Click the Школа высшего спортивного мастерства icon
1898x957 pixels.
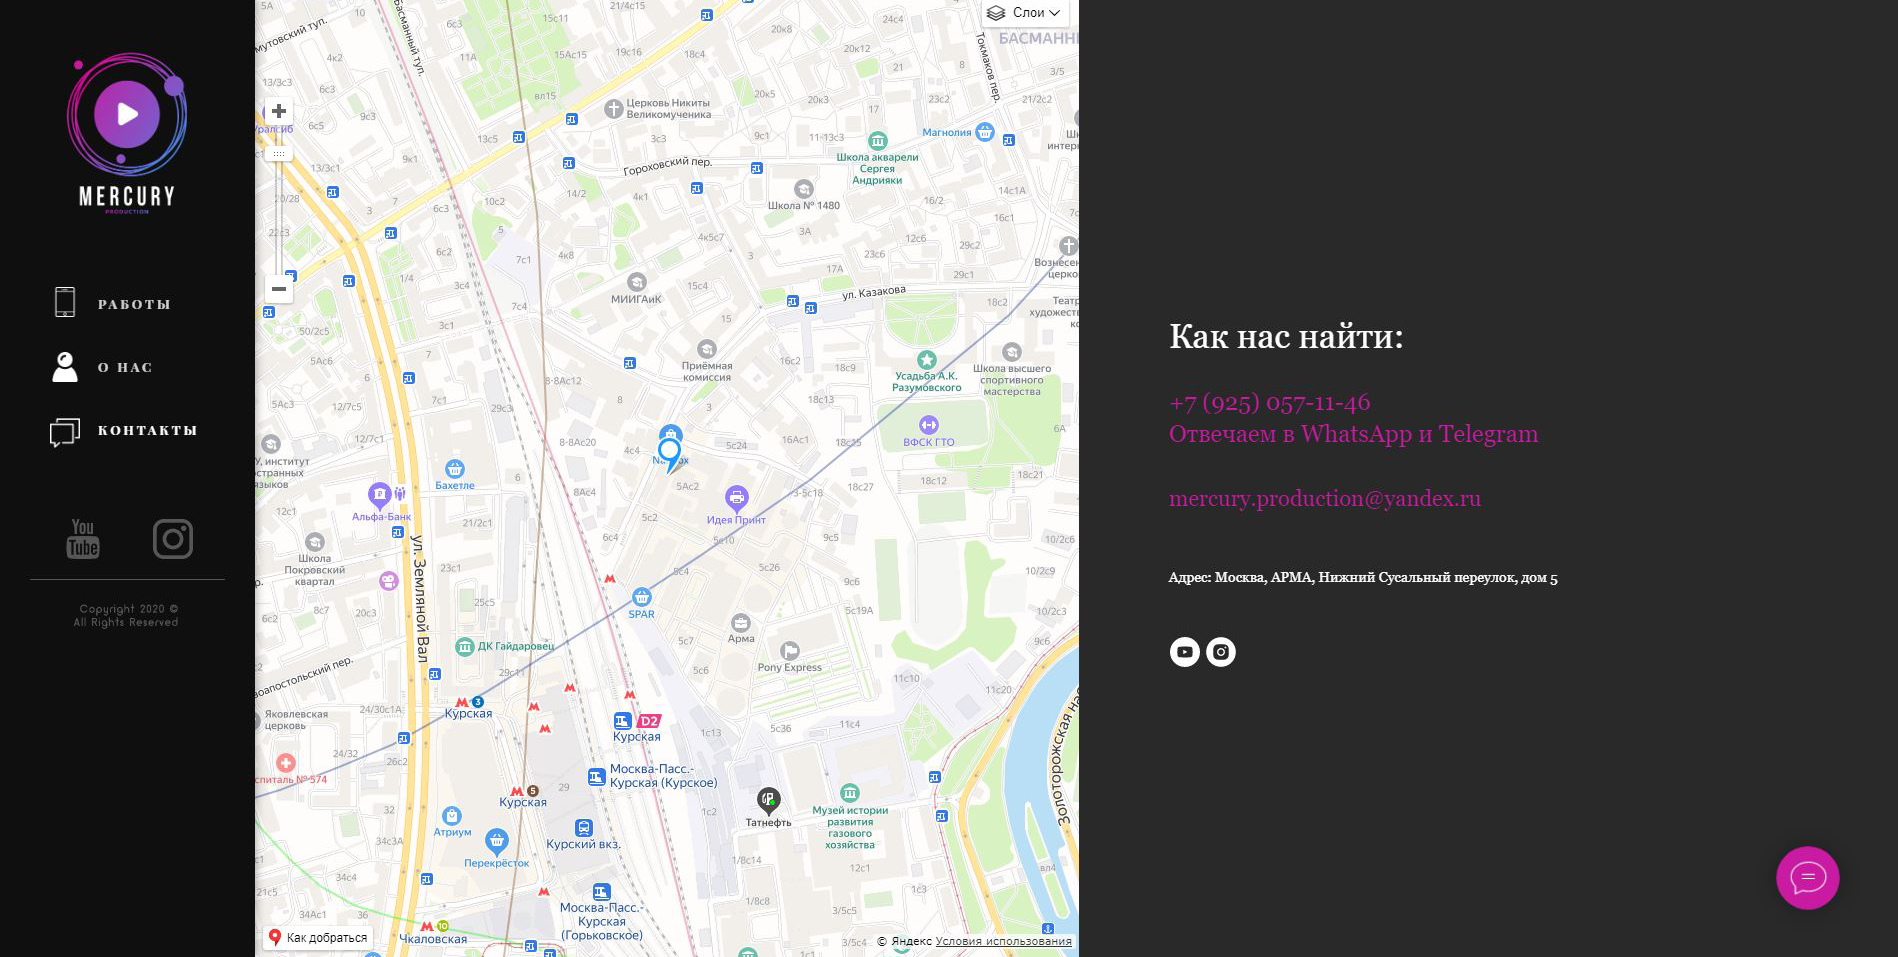coord(1012,352)
